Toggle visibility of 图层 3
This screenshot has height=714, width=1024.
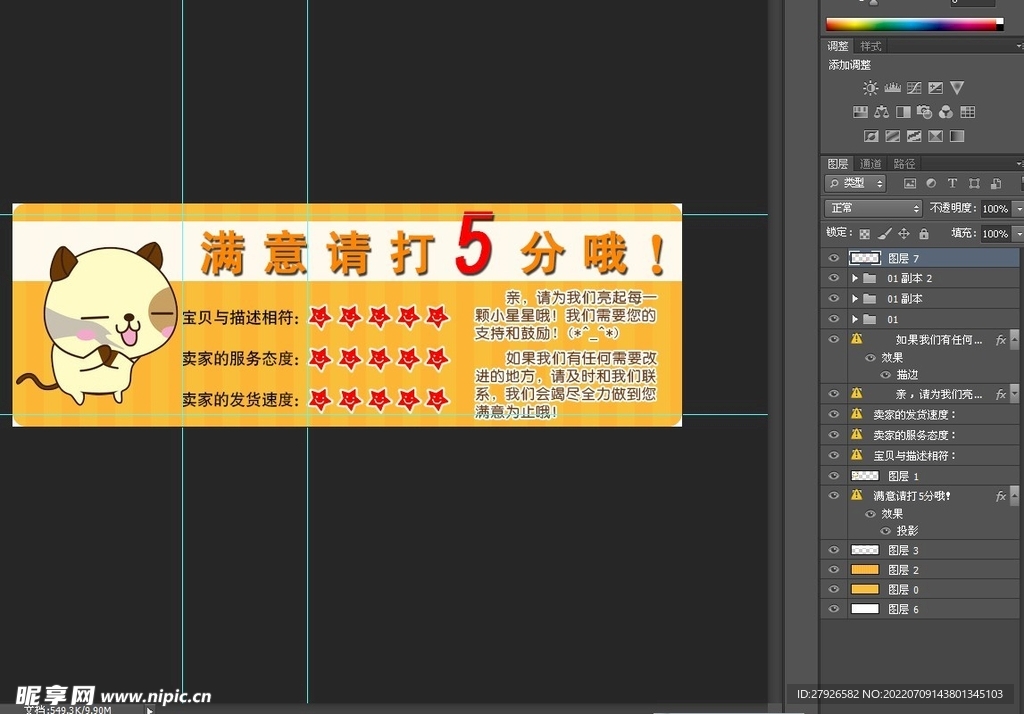pyautogui.click(x=833, y=550)
